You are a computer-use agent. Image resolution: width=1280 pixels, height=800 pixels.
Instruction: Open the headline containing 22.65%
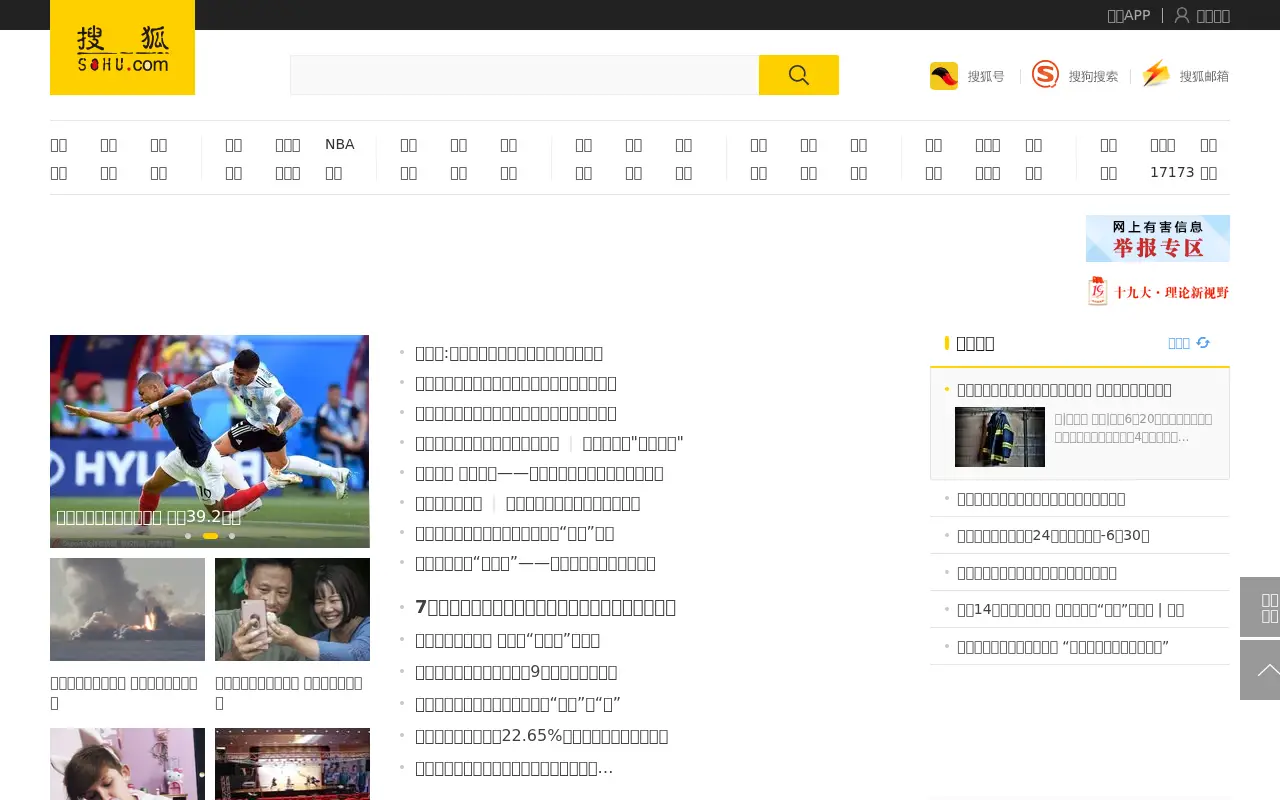[542, 736]
